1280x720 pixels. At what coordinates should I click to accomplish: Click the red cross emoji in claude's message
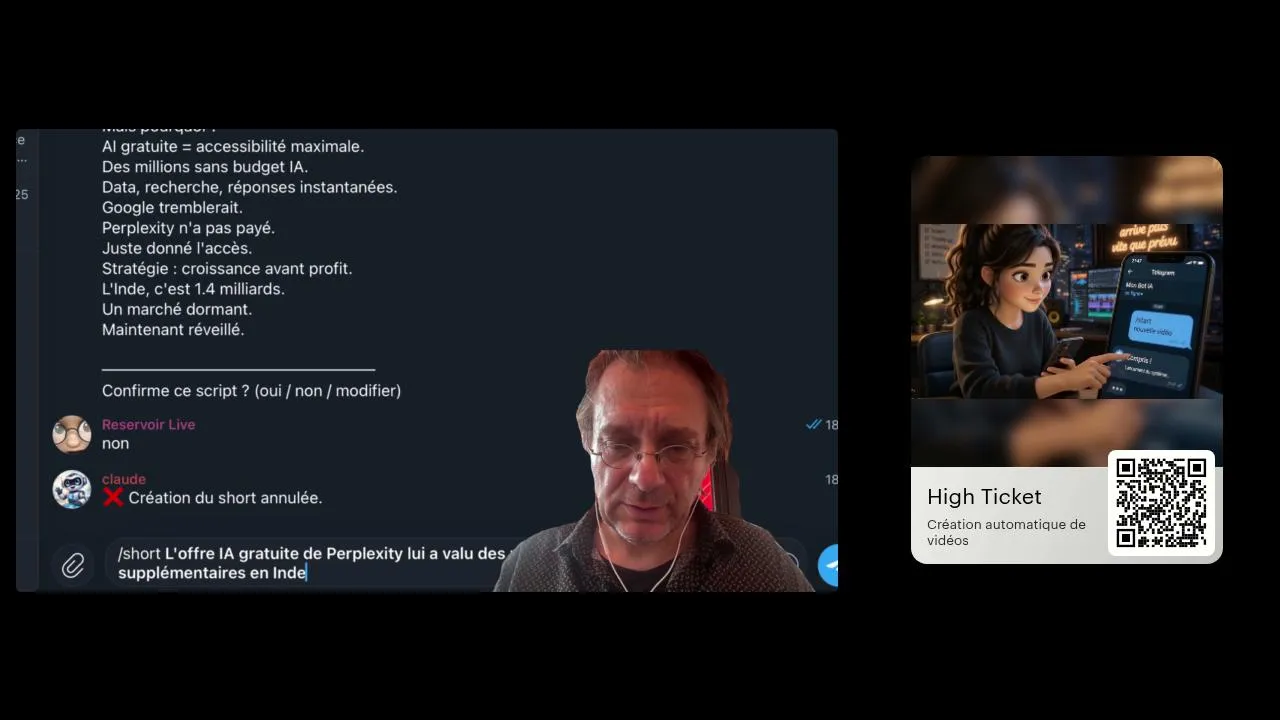point(113,497)
